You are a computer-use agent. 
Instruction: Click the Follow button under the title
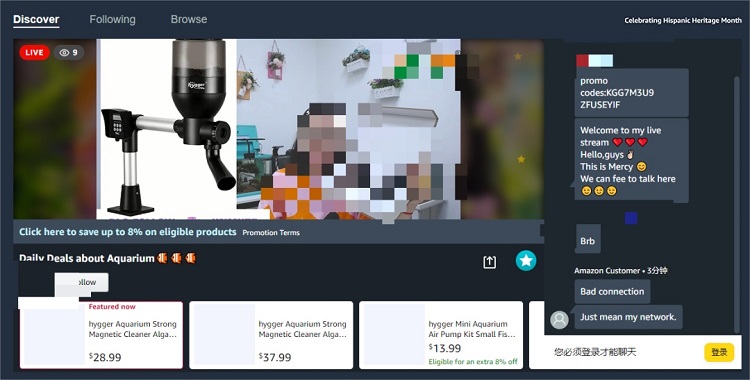pos(82,282)
